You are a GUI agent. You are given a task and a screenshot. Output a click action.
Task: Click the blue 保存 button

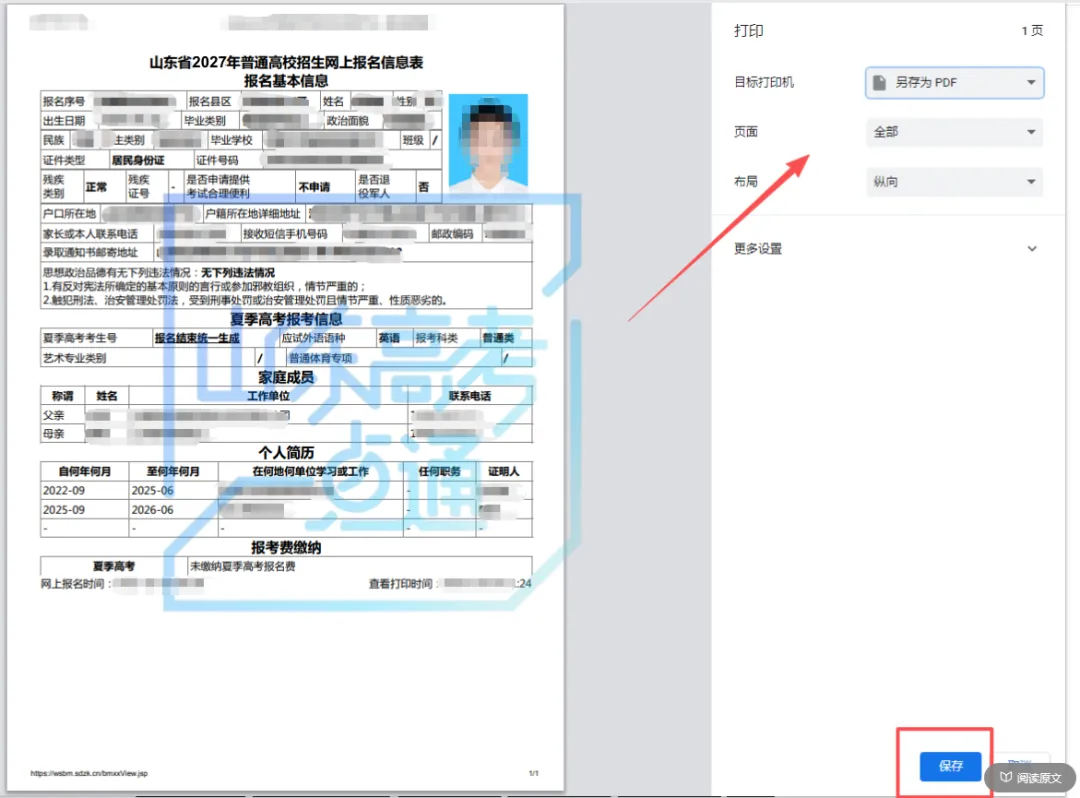pyautogui.click(x=950, y=766)
